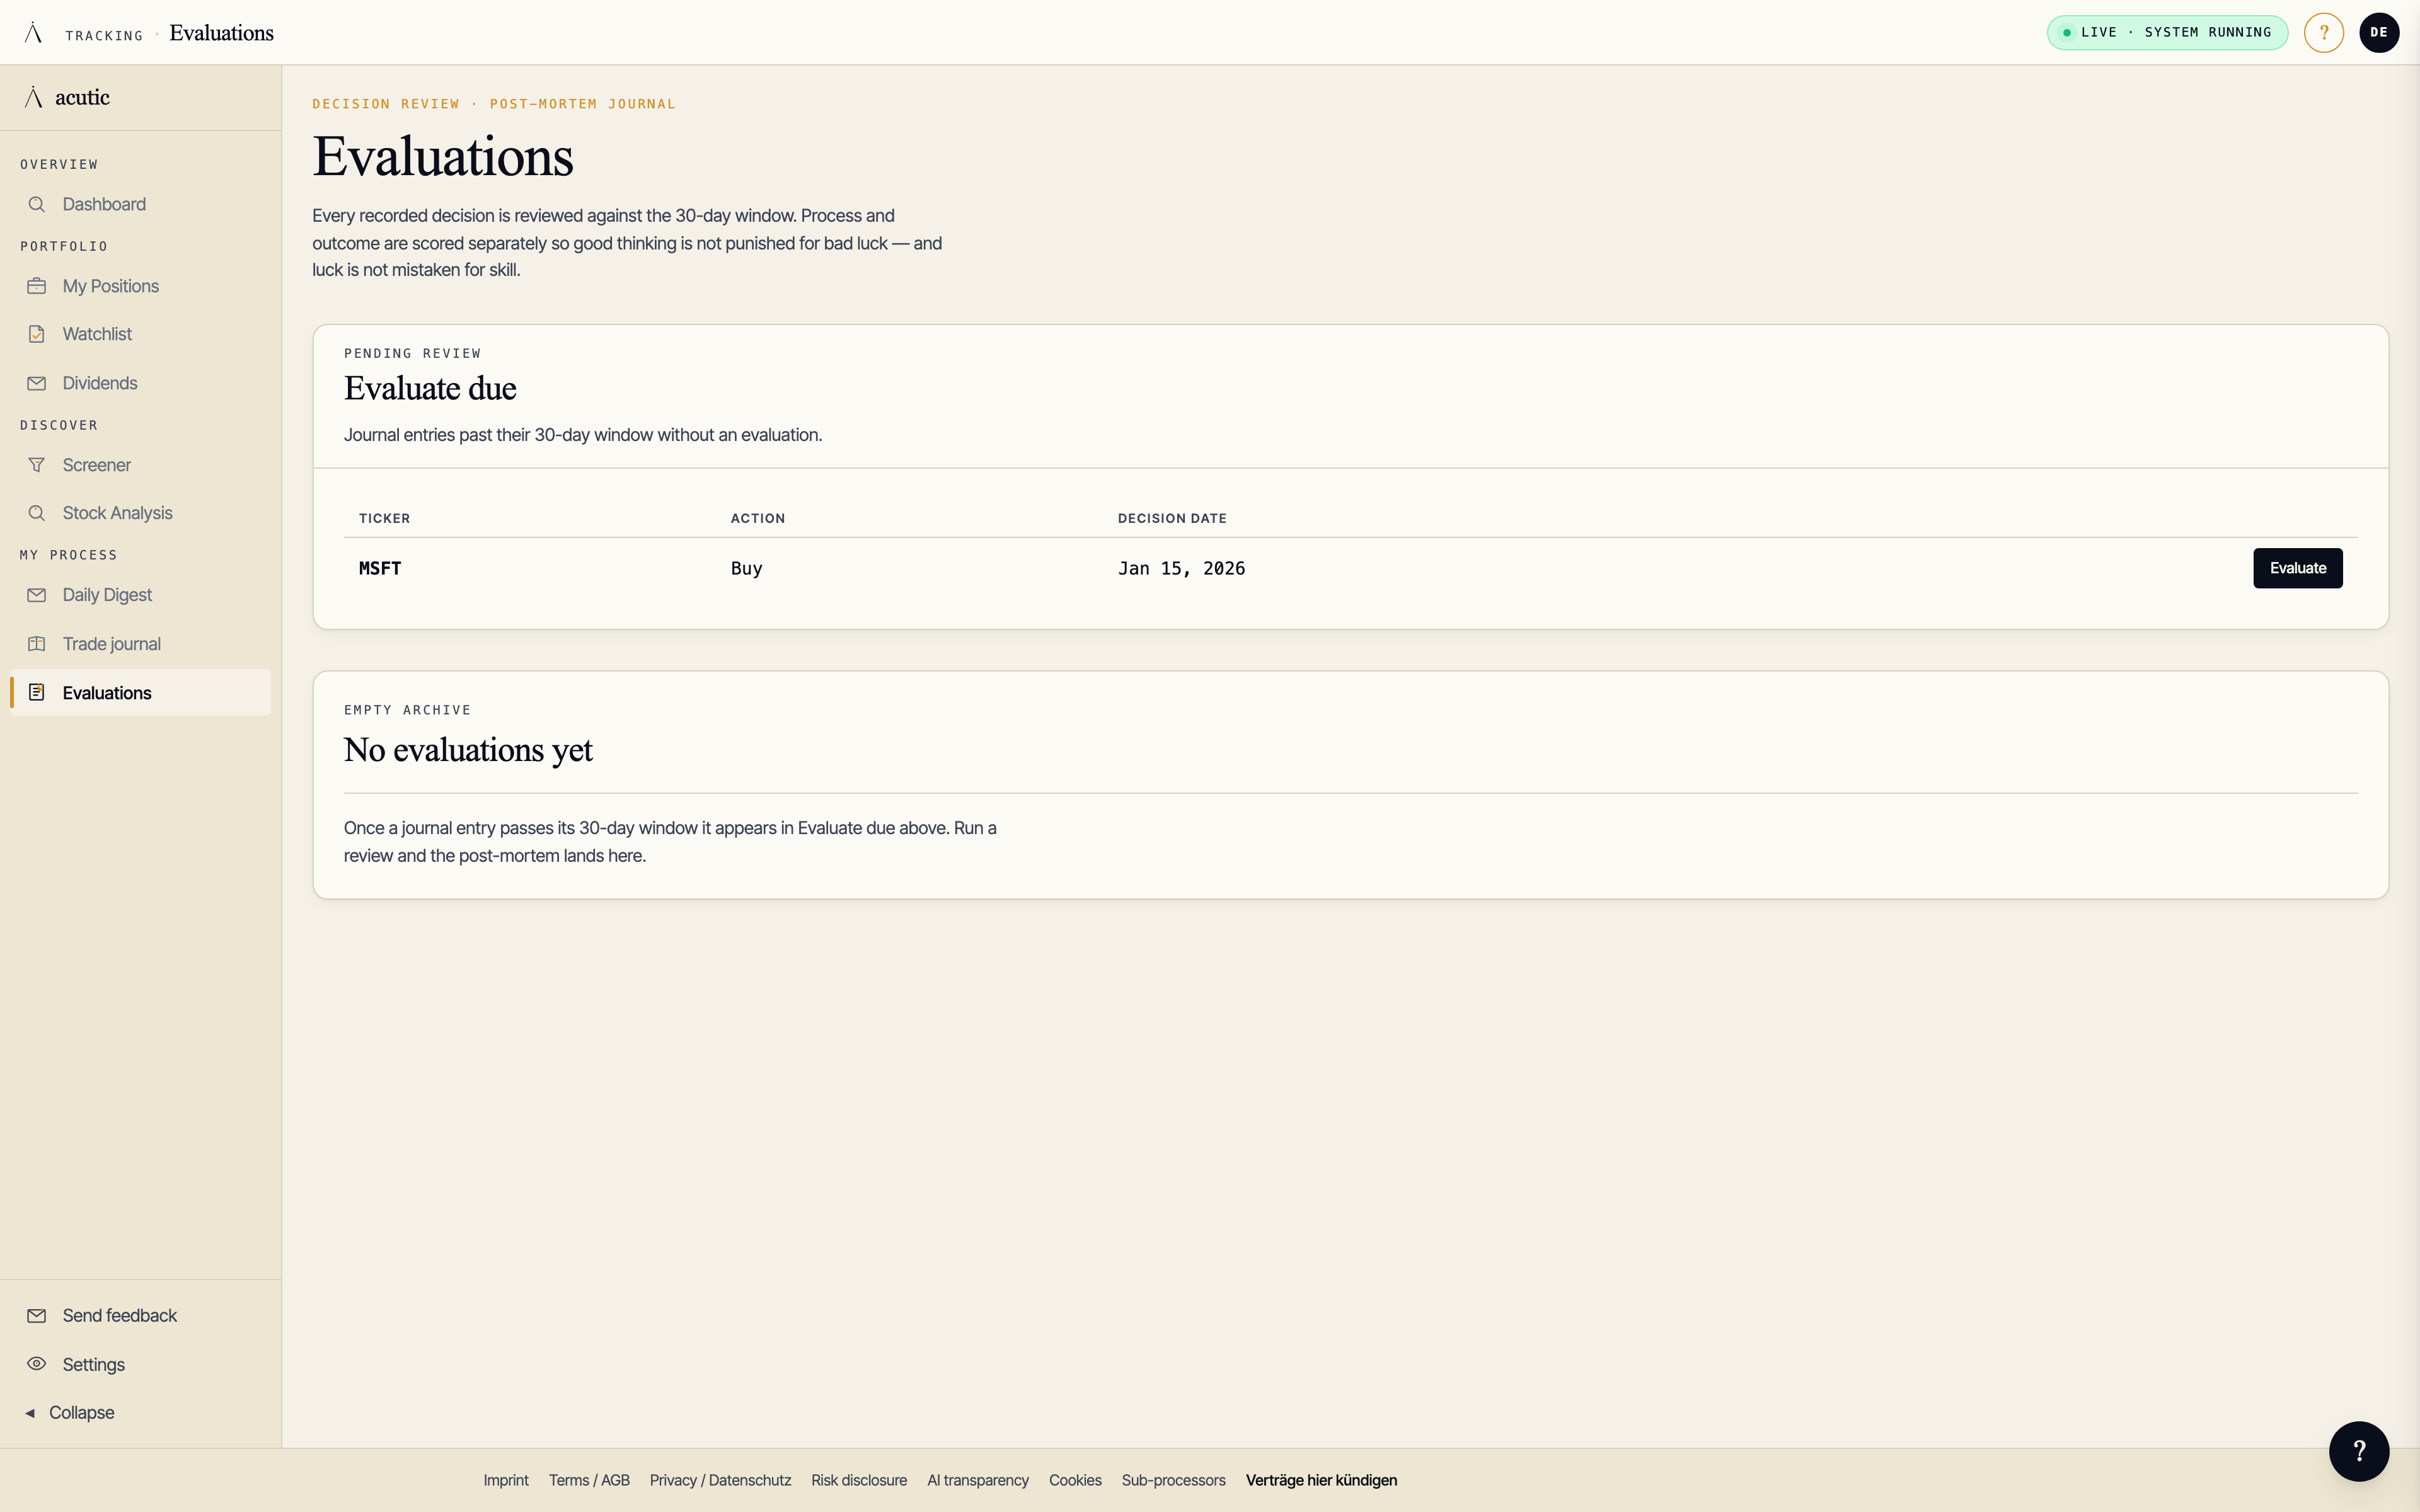Click the Trade journal book icon
The height and width of the screenshot is (1512, 2420).
37,644
